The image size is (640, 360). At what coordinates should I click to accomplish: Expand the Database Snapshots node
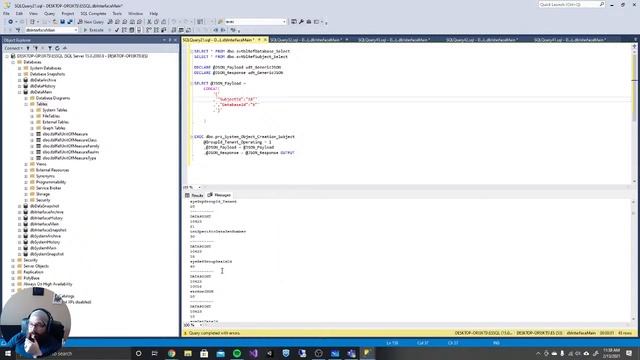(19, 74)
